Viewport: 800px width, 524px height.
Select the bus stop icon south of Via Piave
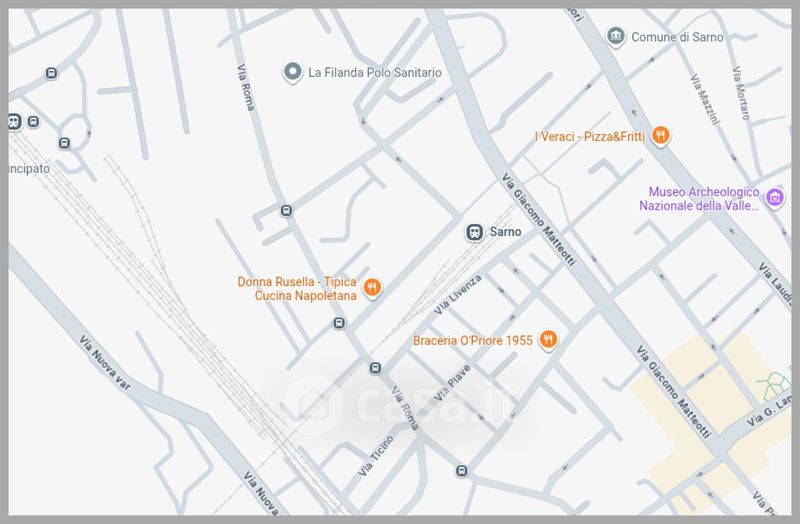tap(460, 471)
